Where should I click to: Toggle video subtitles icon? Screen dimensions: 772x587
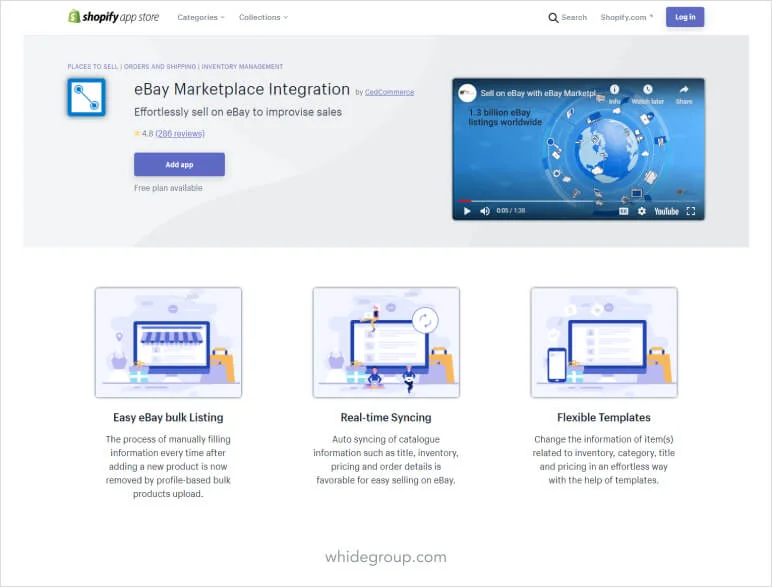coord(623,211)
